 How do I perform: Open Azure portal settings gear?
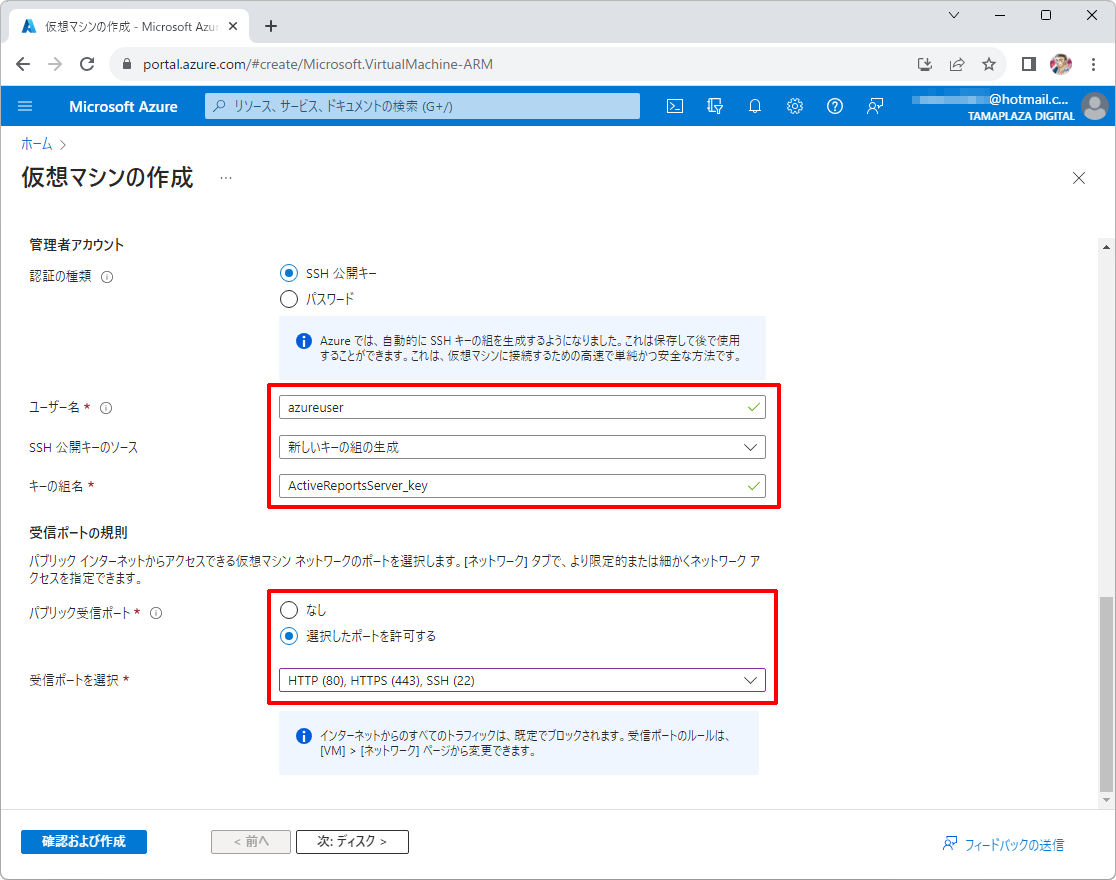pos(794,106)
